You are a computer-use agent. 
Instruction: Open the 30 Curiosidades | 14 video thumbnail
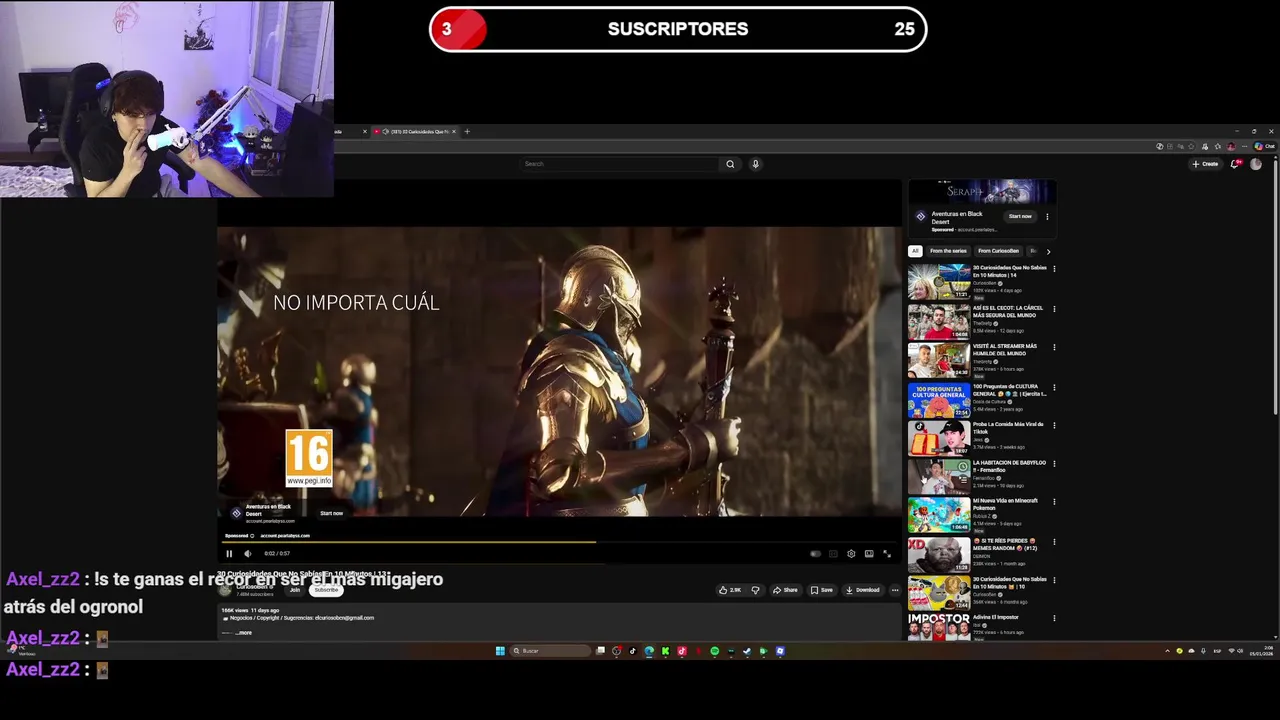click(939, 282)
